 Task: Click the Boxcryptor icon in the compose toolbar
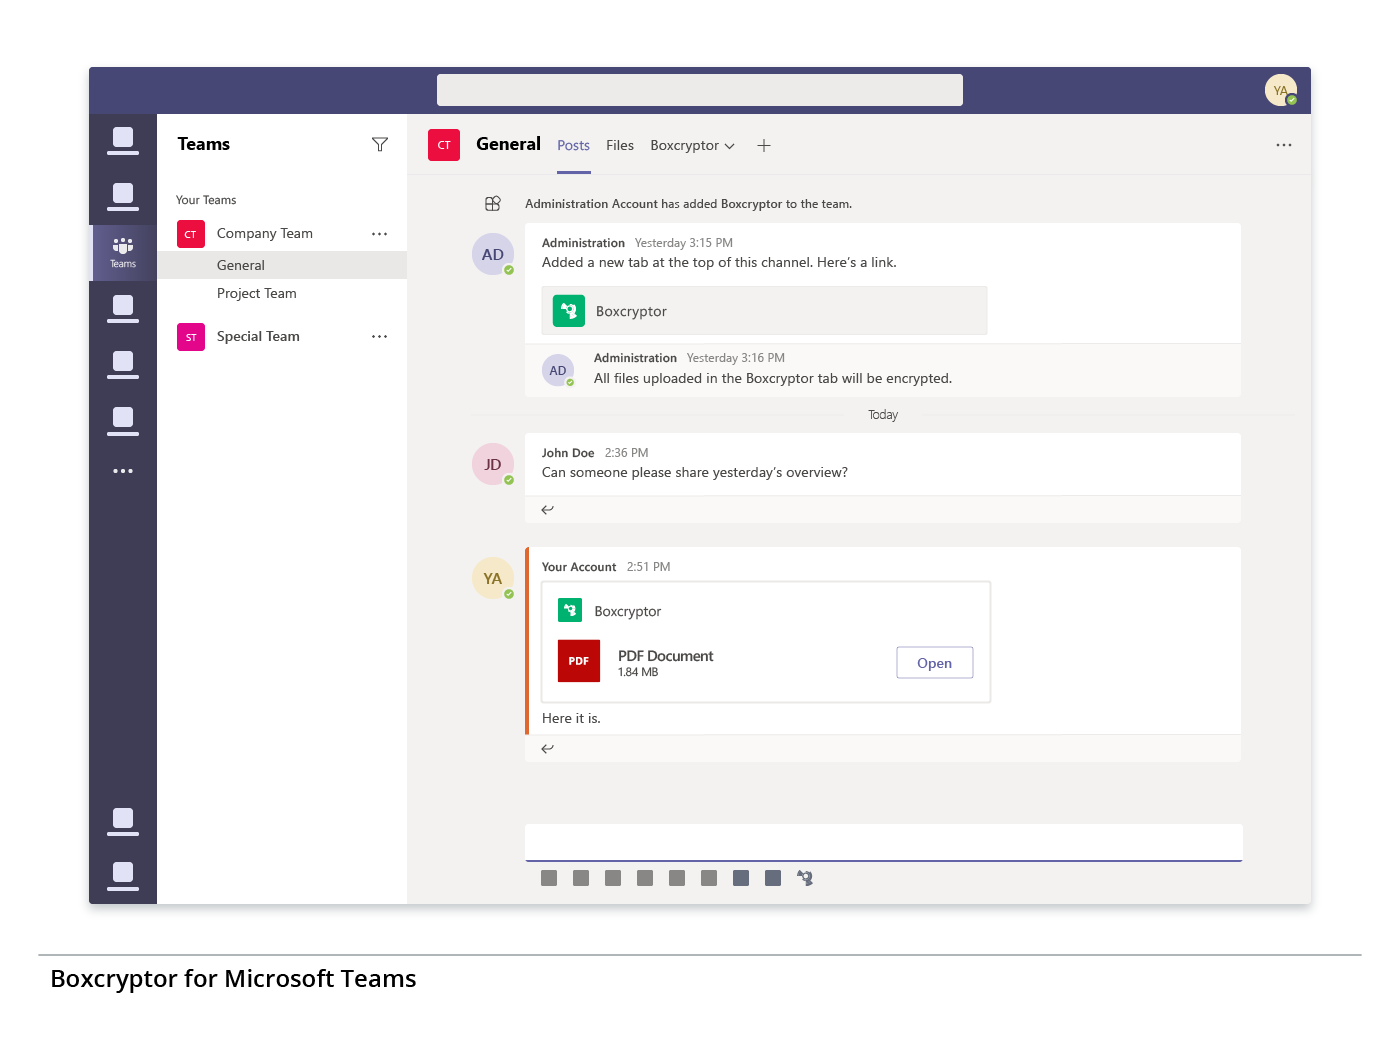[x=805, y=878]
